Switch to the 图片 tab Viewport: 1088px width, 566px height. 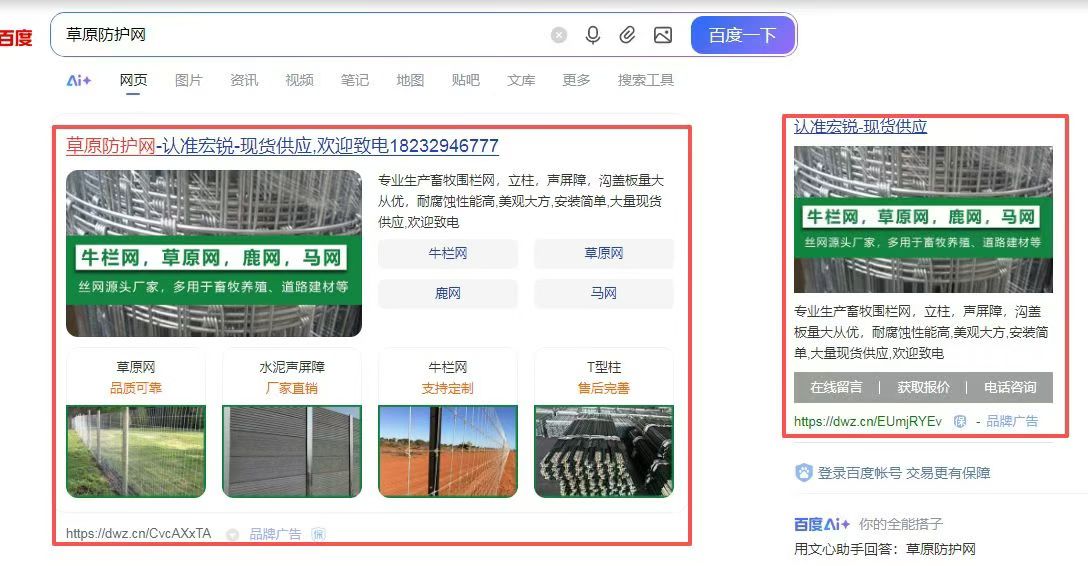(188, 80)
